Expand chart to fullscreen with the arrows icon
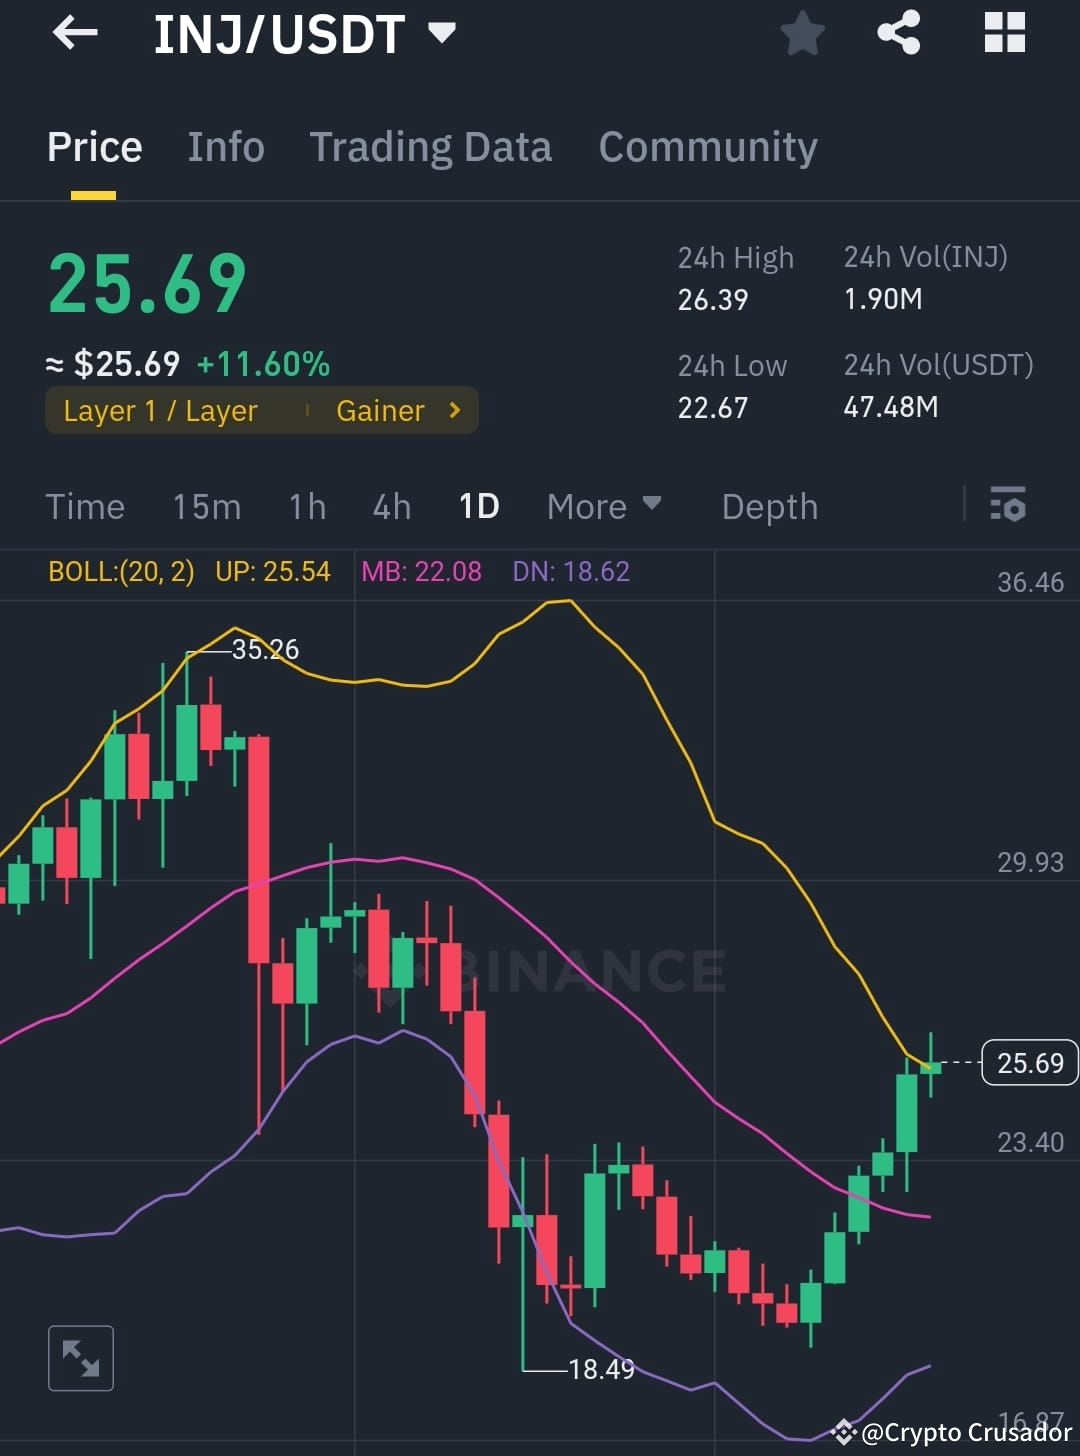The image size is (1080, 1456). (80, 1358)
